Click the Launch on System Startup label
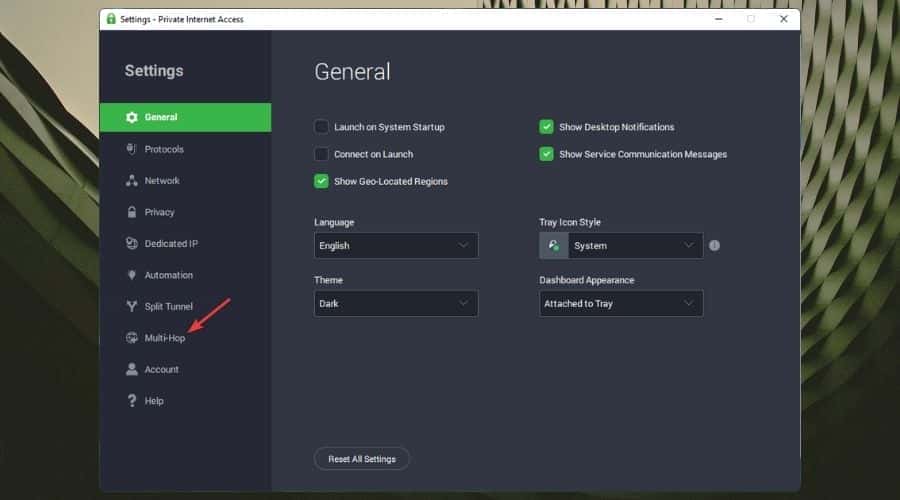The width and height of the screenshot is (900, 500). [x=389, y=127]
